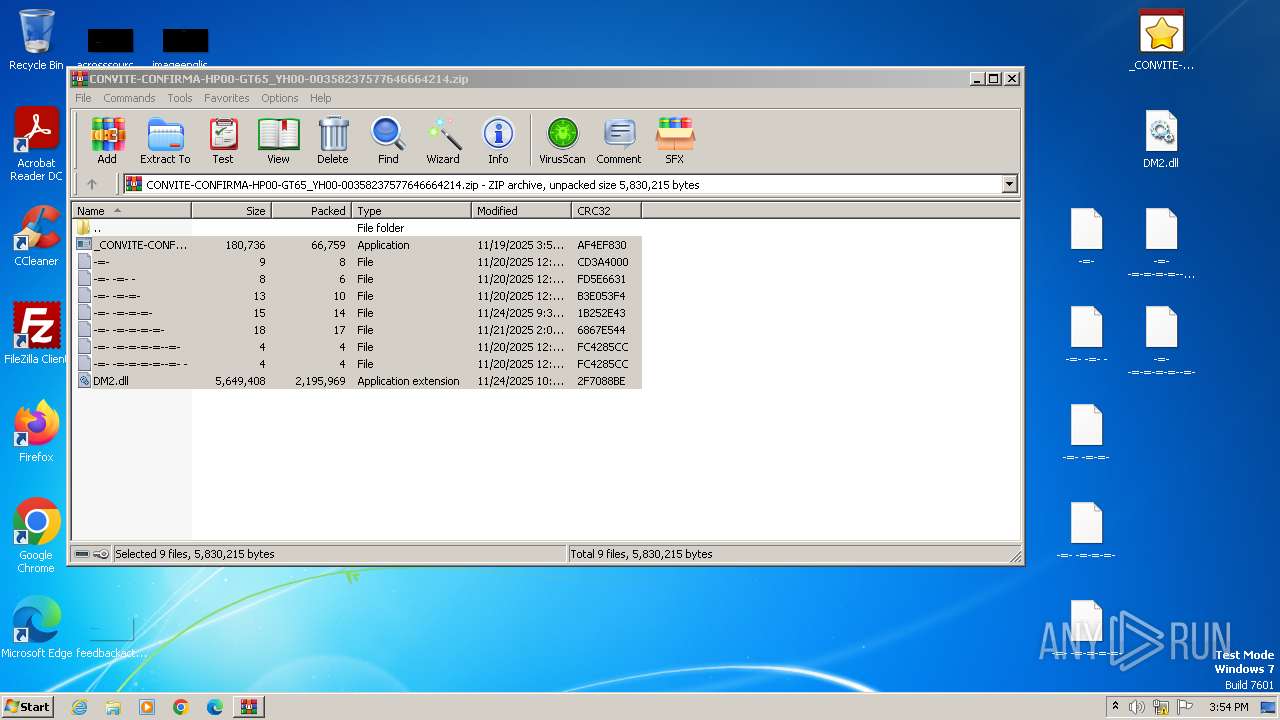Open Google Chrome desktop shortcut
Image resolution: width=1280 pixels, height=720 pixels.
[36, 536]
